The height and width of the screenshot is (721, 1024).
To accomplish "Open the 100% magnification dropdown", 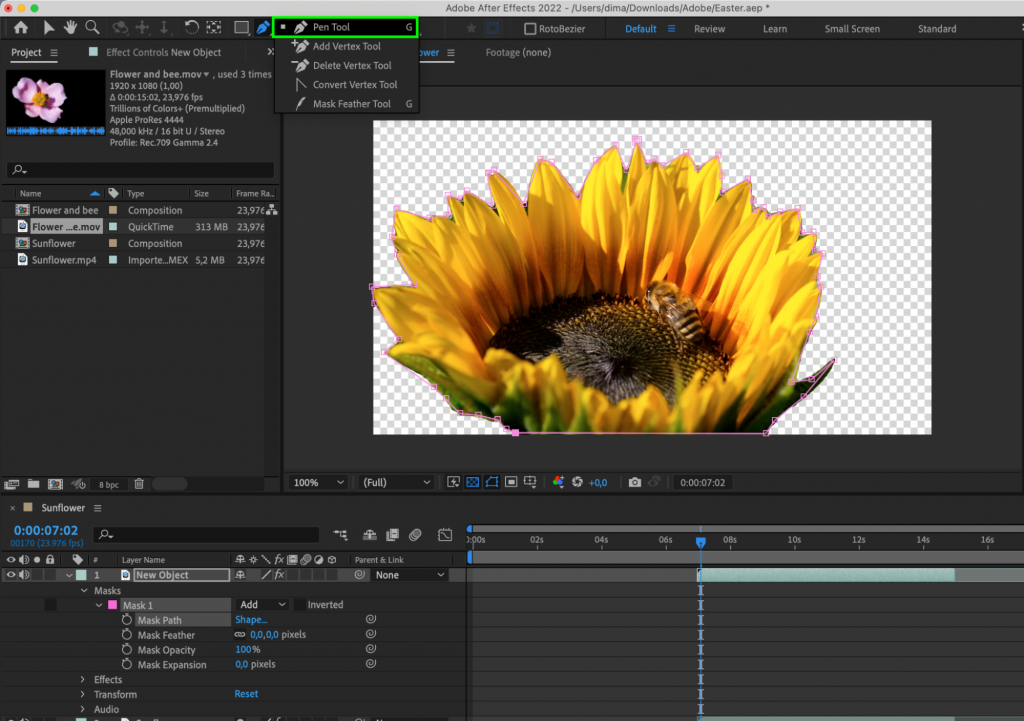I will [317, 482].
